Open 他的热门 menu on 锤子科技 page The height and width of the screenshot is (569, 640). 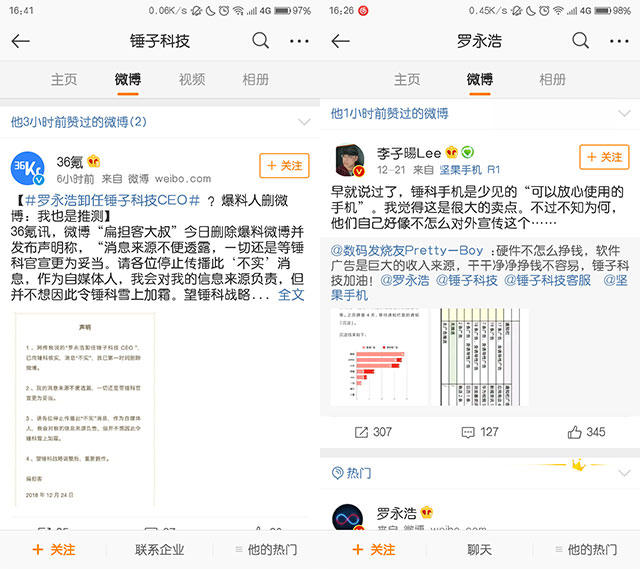(266, 550)
